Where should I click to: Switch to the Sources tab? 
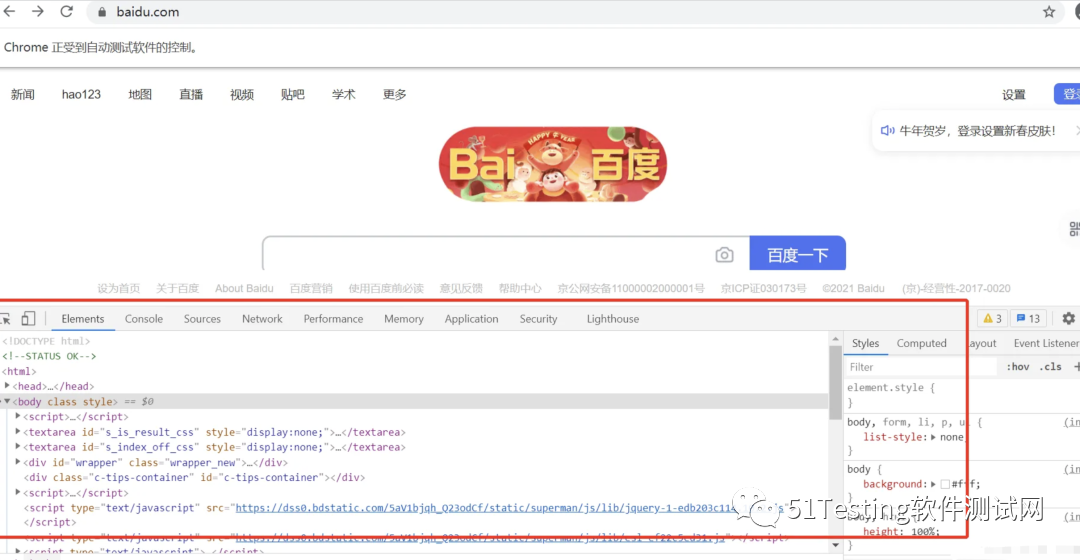202,319
